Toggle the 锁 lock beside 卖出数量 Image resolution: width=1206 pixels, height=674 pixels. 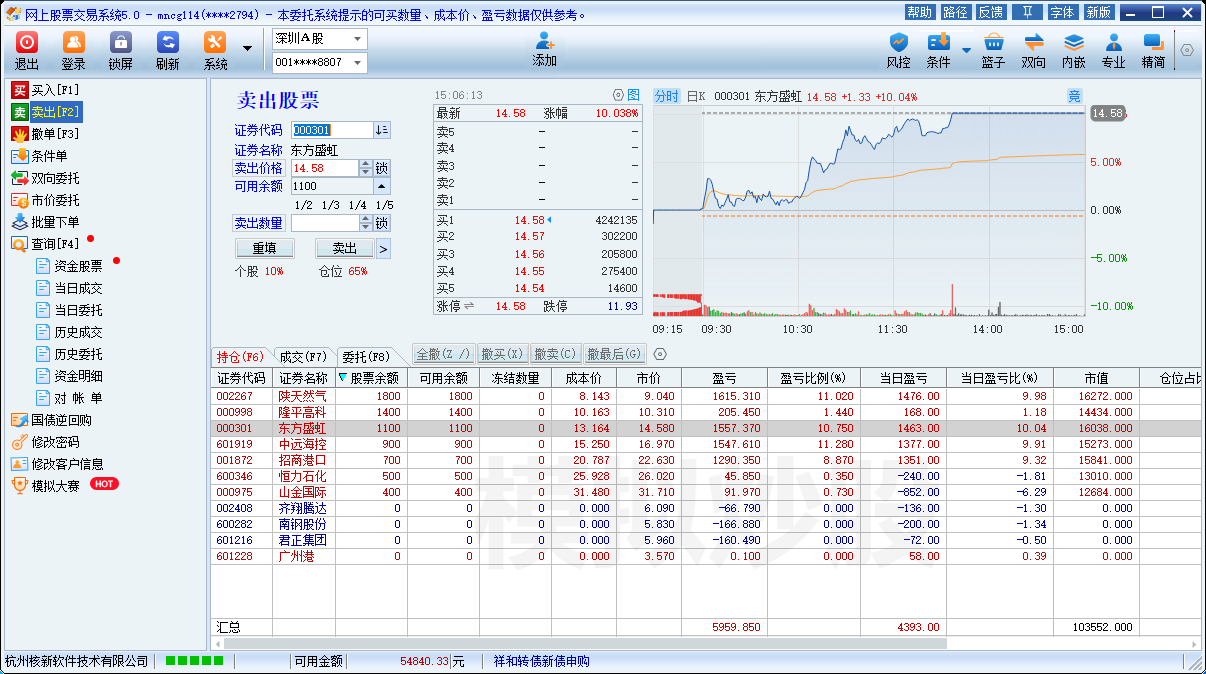[x=382, y=223]
